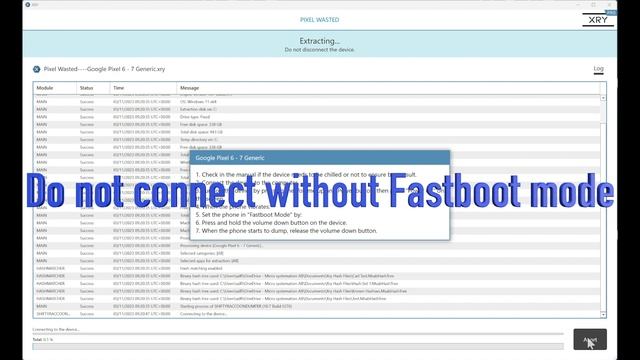Close the XRY window

point(609,4)
